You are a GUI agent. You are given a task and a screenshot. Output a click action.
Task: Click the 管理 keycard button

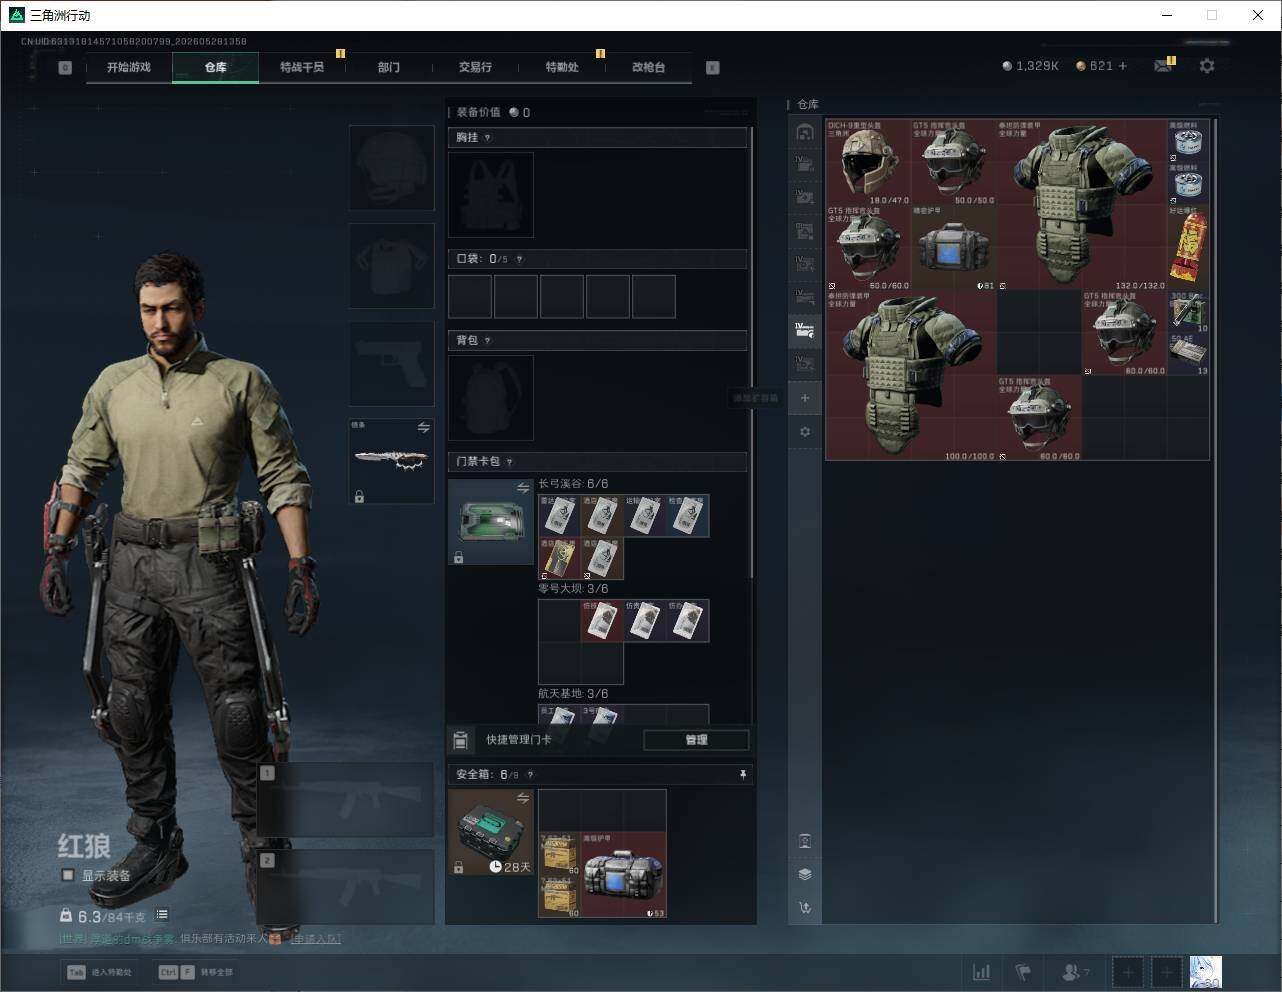tap(696, 740)
